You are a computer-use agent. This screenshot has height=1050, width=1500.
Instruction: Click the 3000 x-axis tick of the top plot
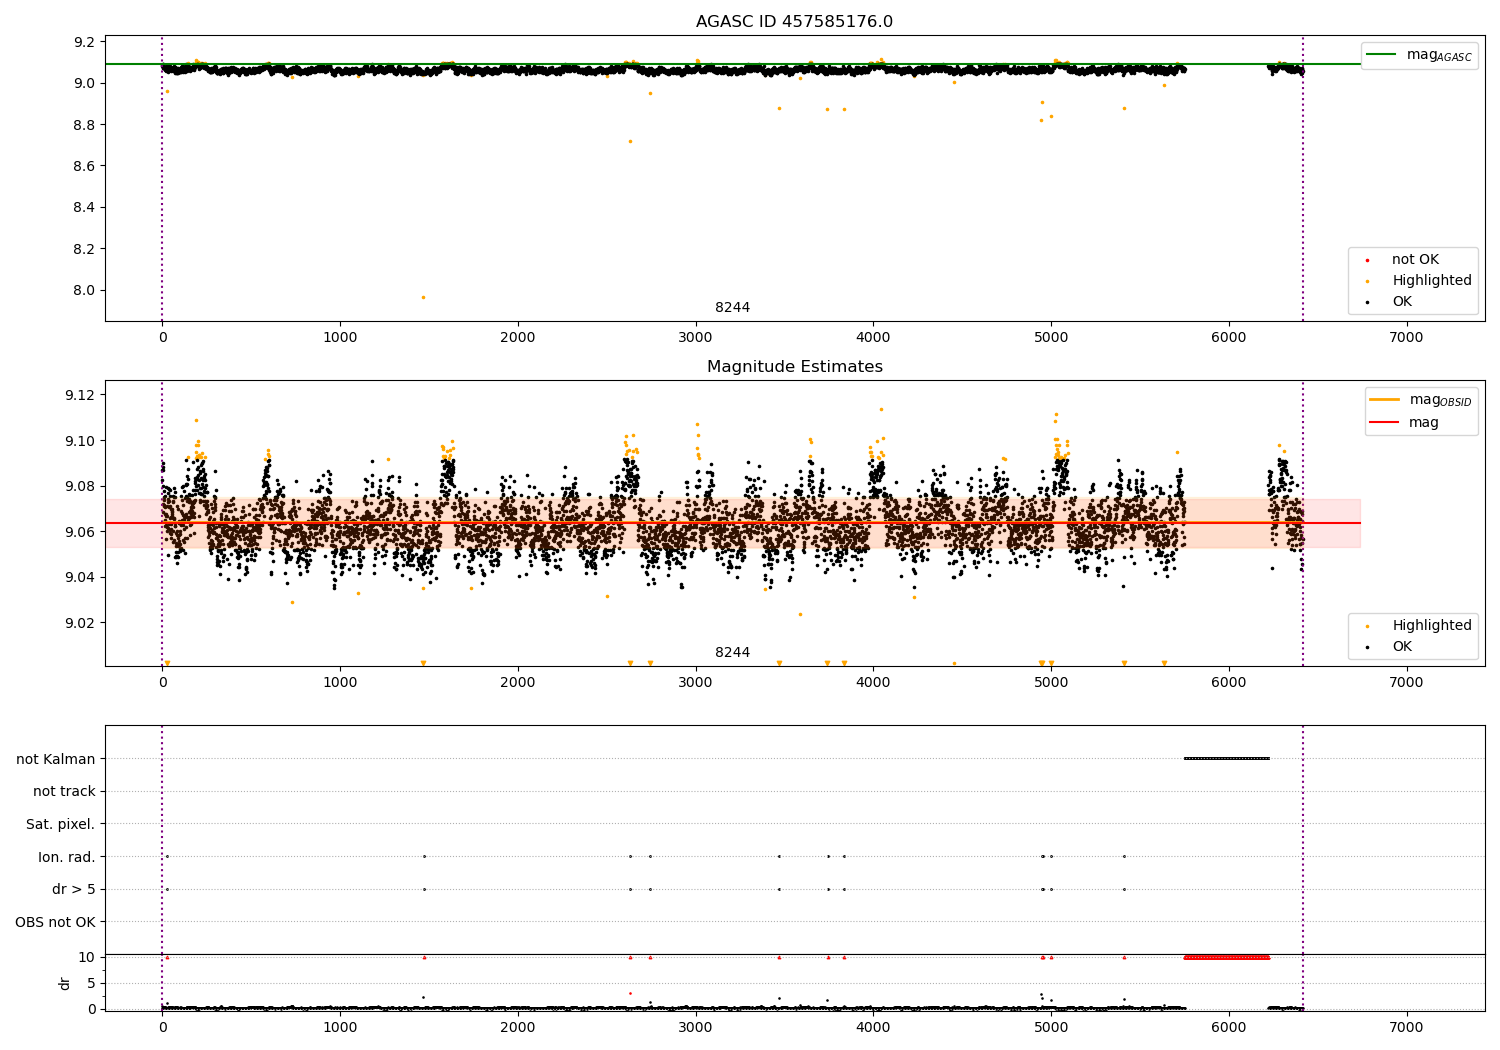tap(696, 337)
